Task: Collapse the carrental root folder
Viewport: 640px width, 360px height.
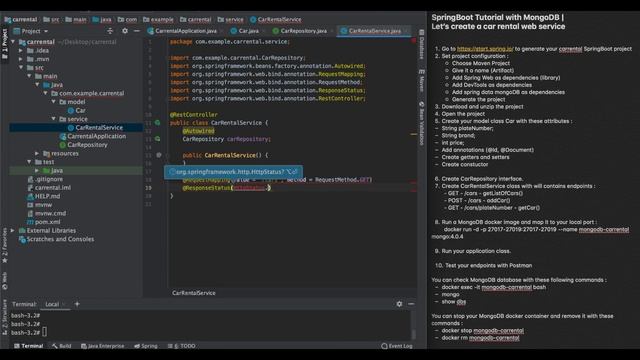Action: click(13, 42)
